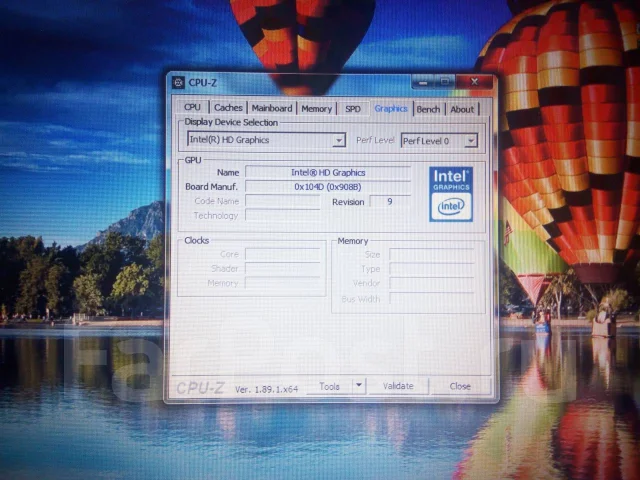Image resolution: width=640 pixels, height=480 pixels.
Task: Click the Tools button
Action: click(x=329, y=386)
